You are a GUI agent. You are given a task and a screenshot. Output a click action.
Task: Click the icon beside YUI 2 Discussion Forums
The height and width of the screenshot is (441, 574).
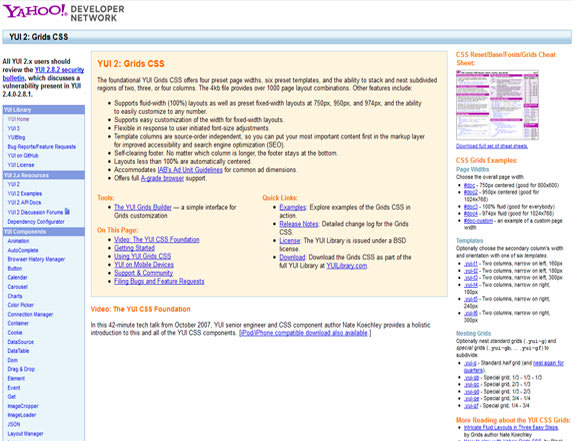(x=67, y=212)
